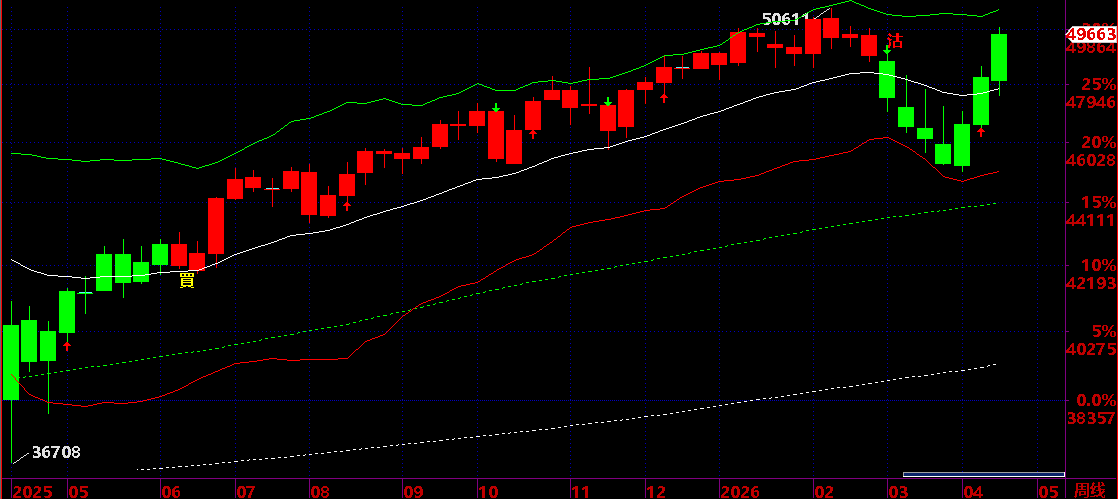
Task: Click the 03 month label on time axis
Action: (x=898, y=491)
